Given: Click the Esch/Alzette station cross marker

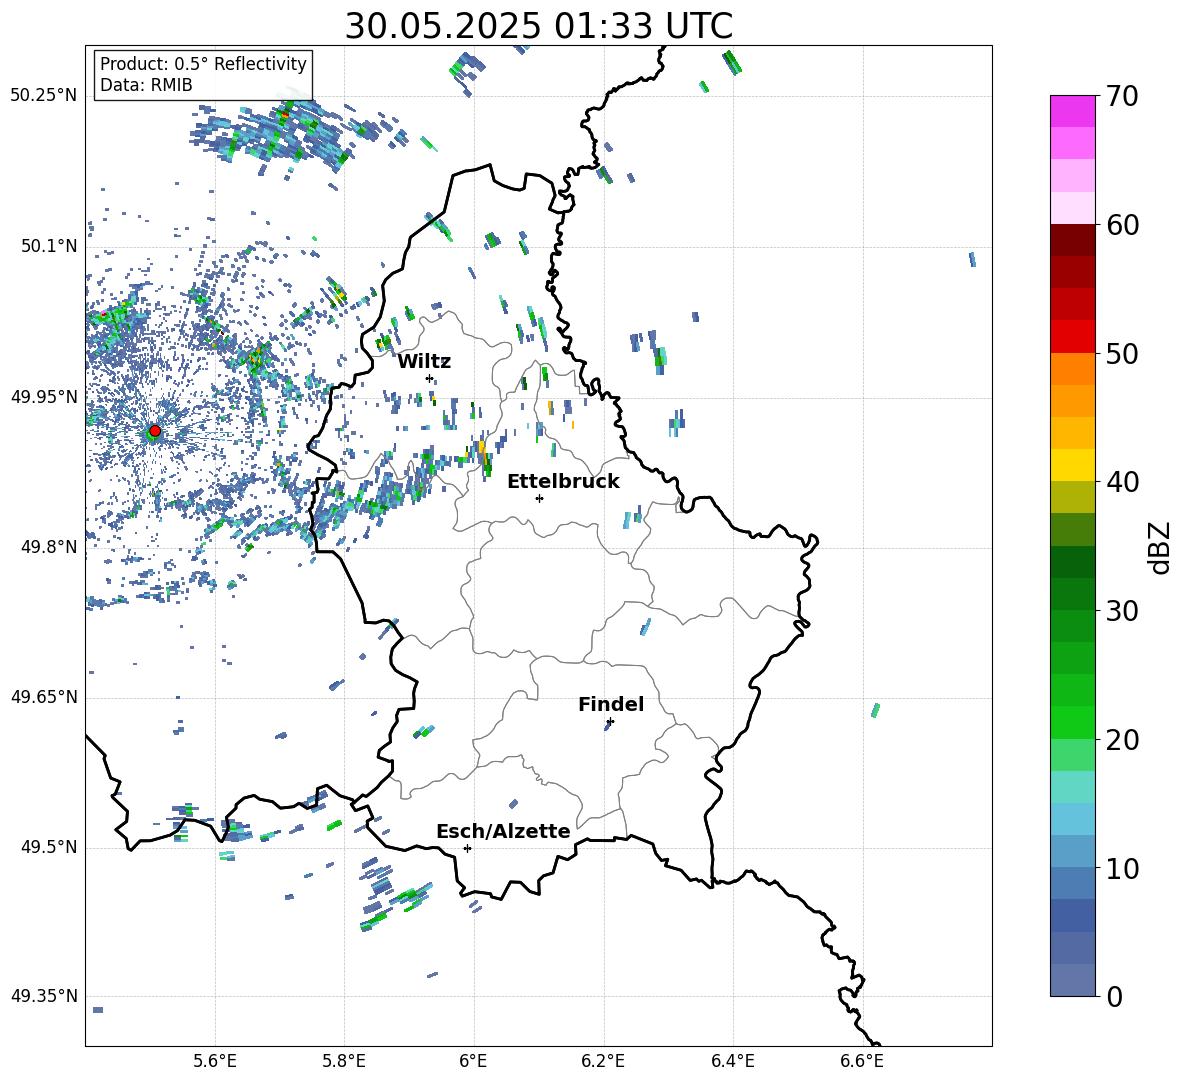Looking at the screenshot, I should tap(467, 848).
